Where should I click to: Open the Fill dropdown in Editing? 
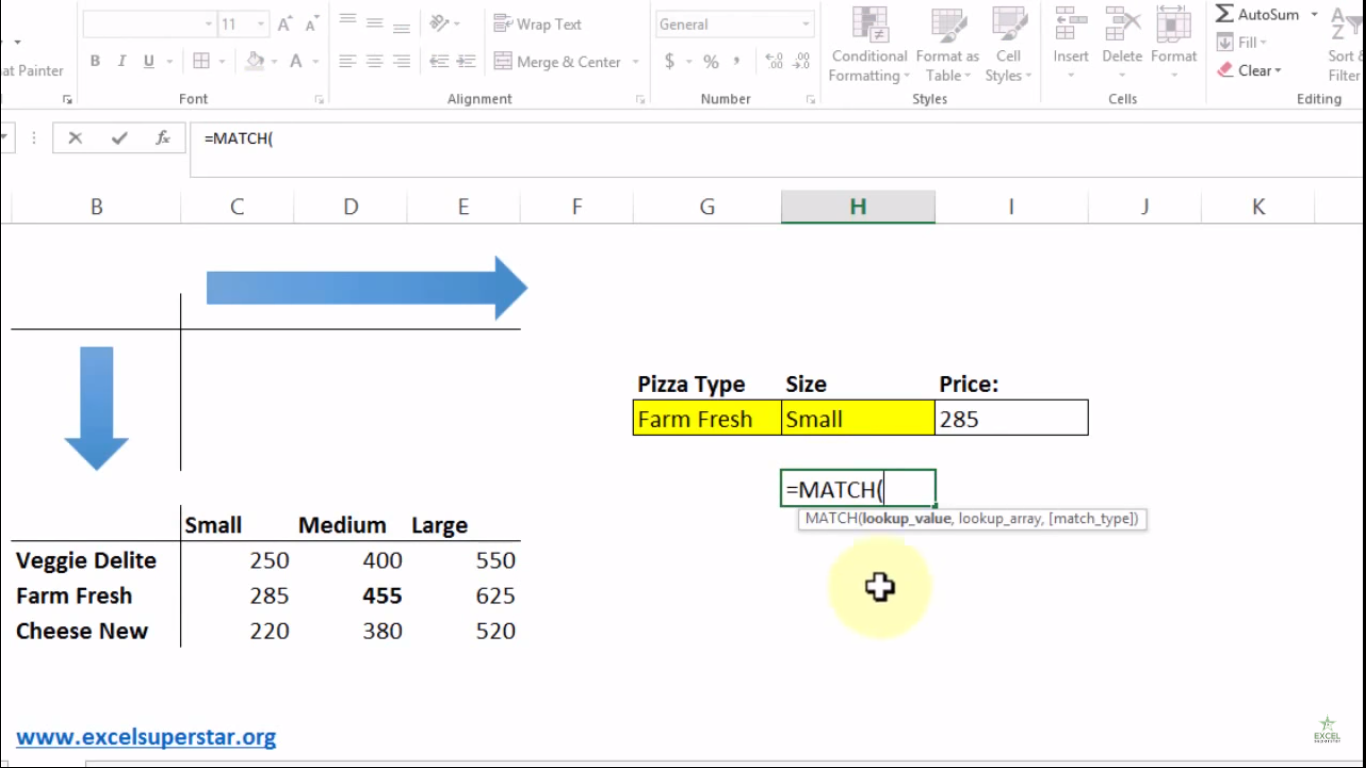tap(1241, 42)
